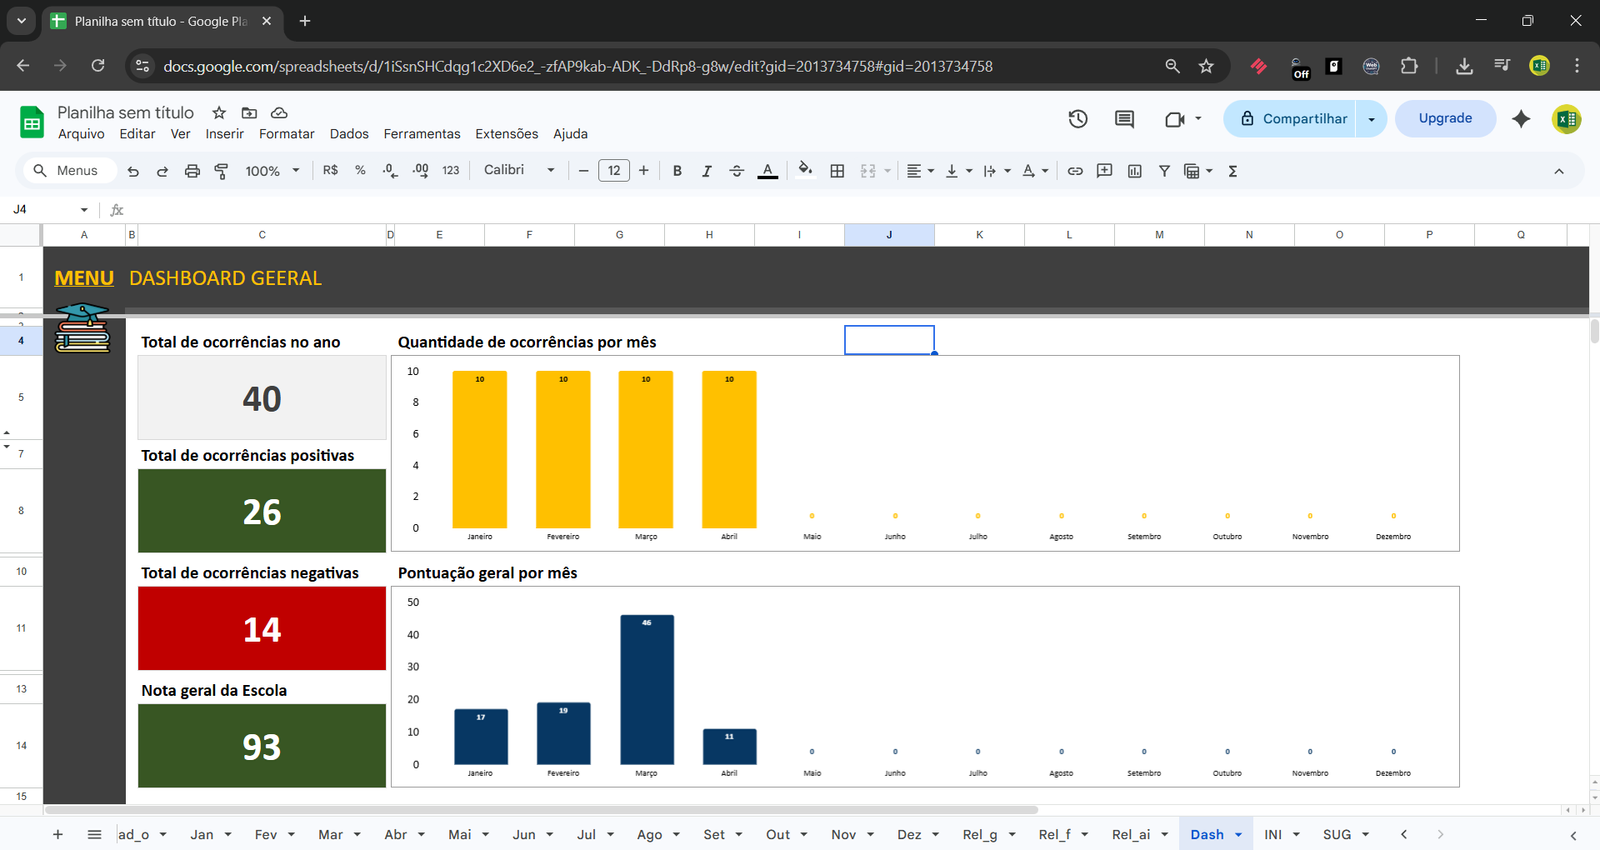1600x850 pixels.
Task: Open the Dash sheet tab arrow
Action: point(1239,835)
